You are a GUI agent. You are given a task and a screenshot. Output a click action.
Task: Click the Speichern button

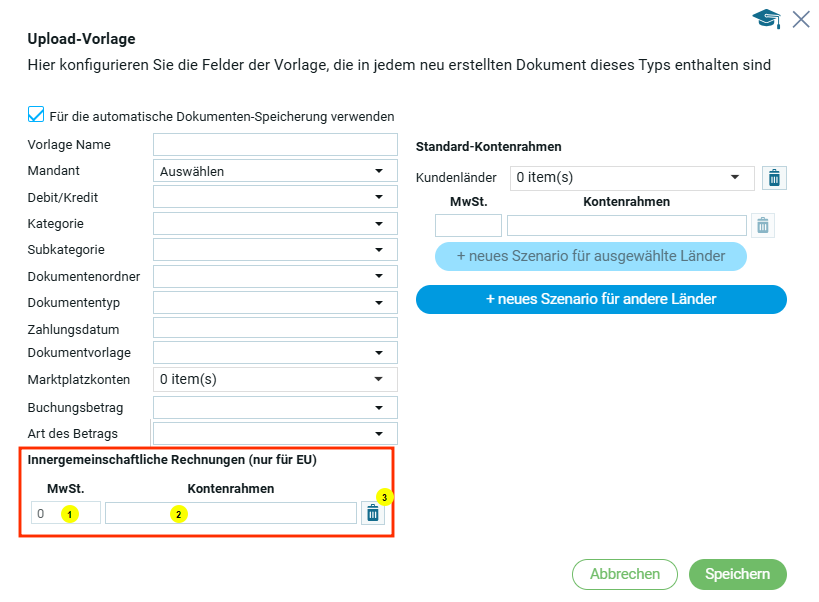click(737, 574)
